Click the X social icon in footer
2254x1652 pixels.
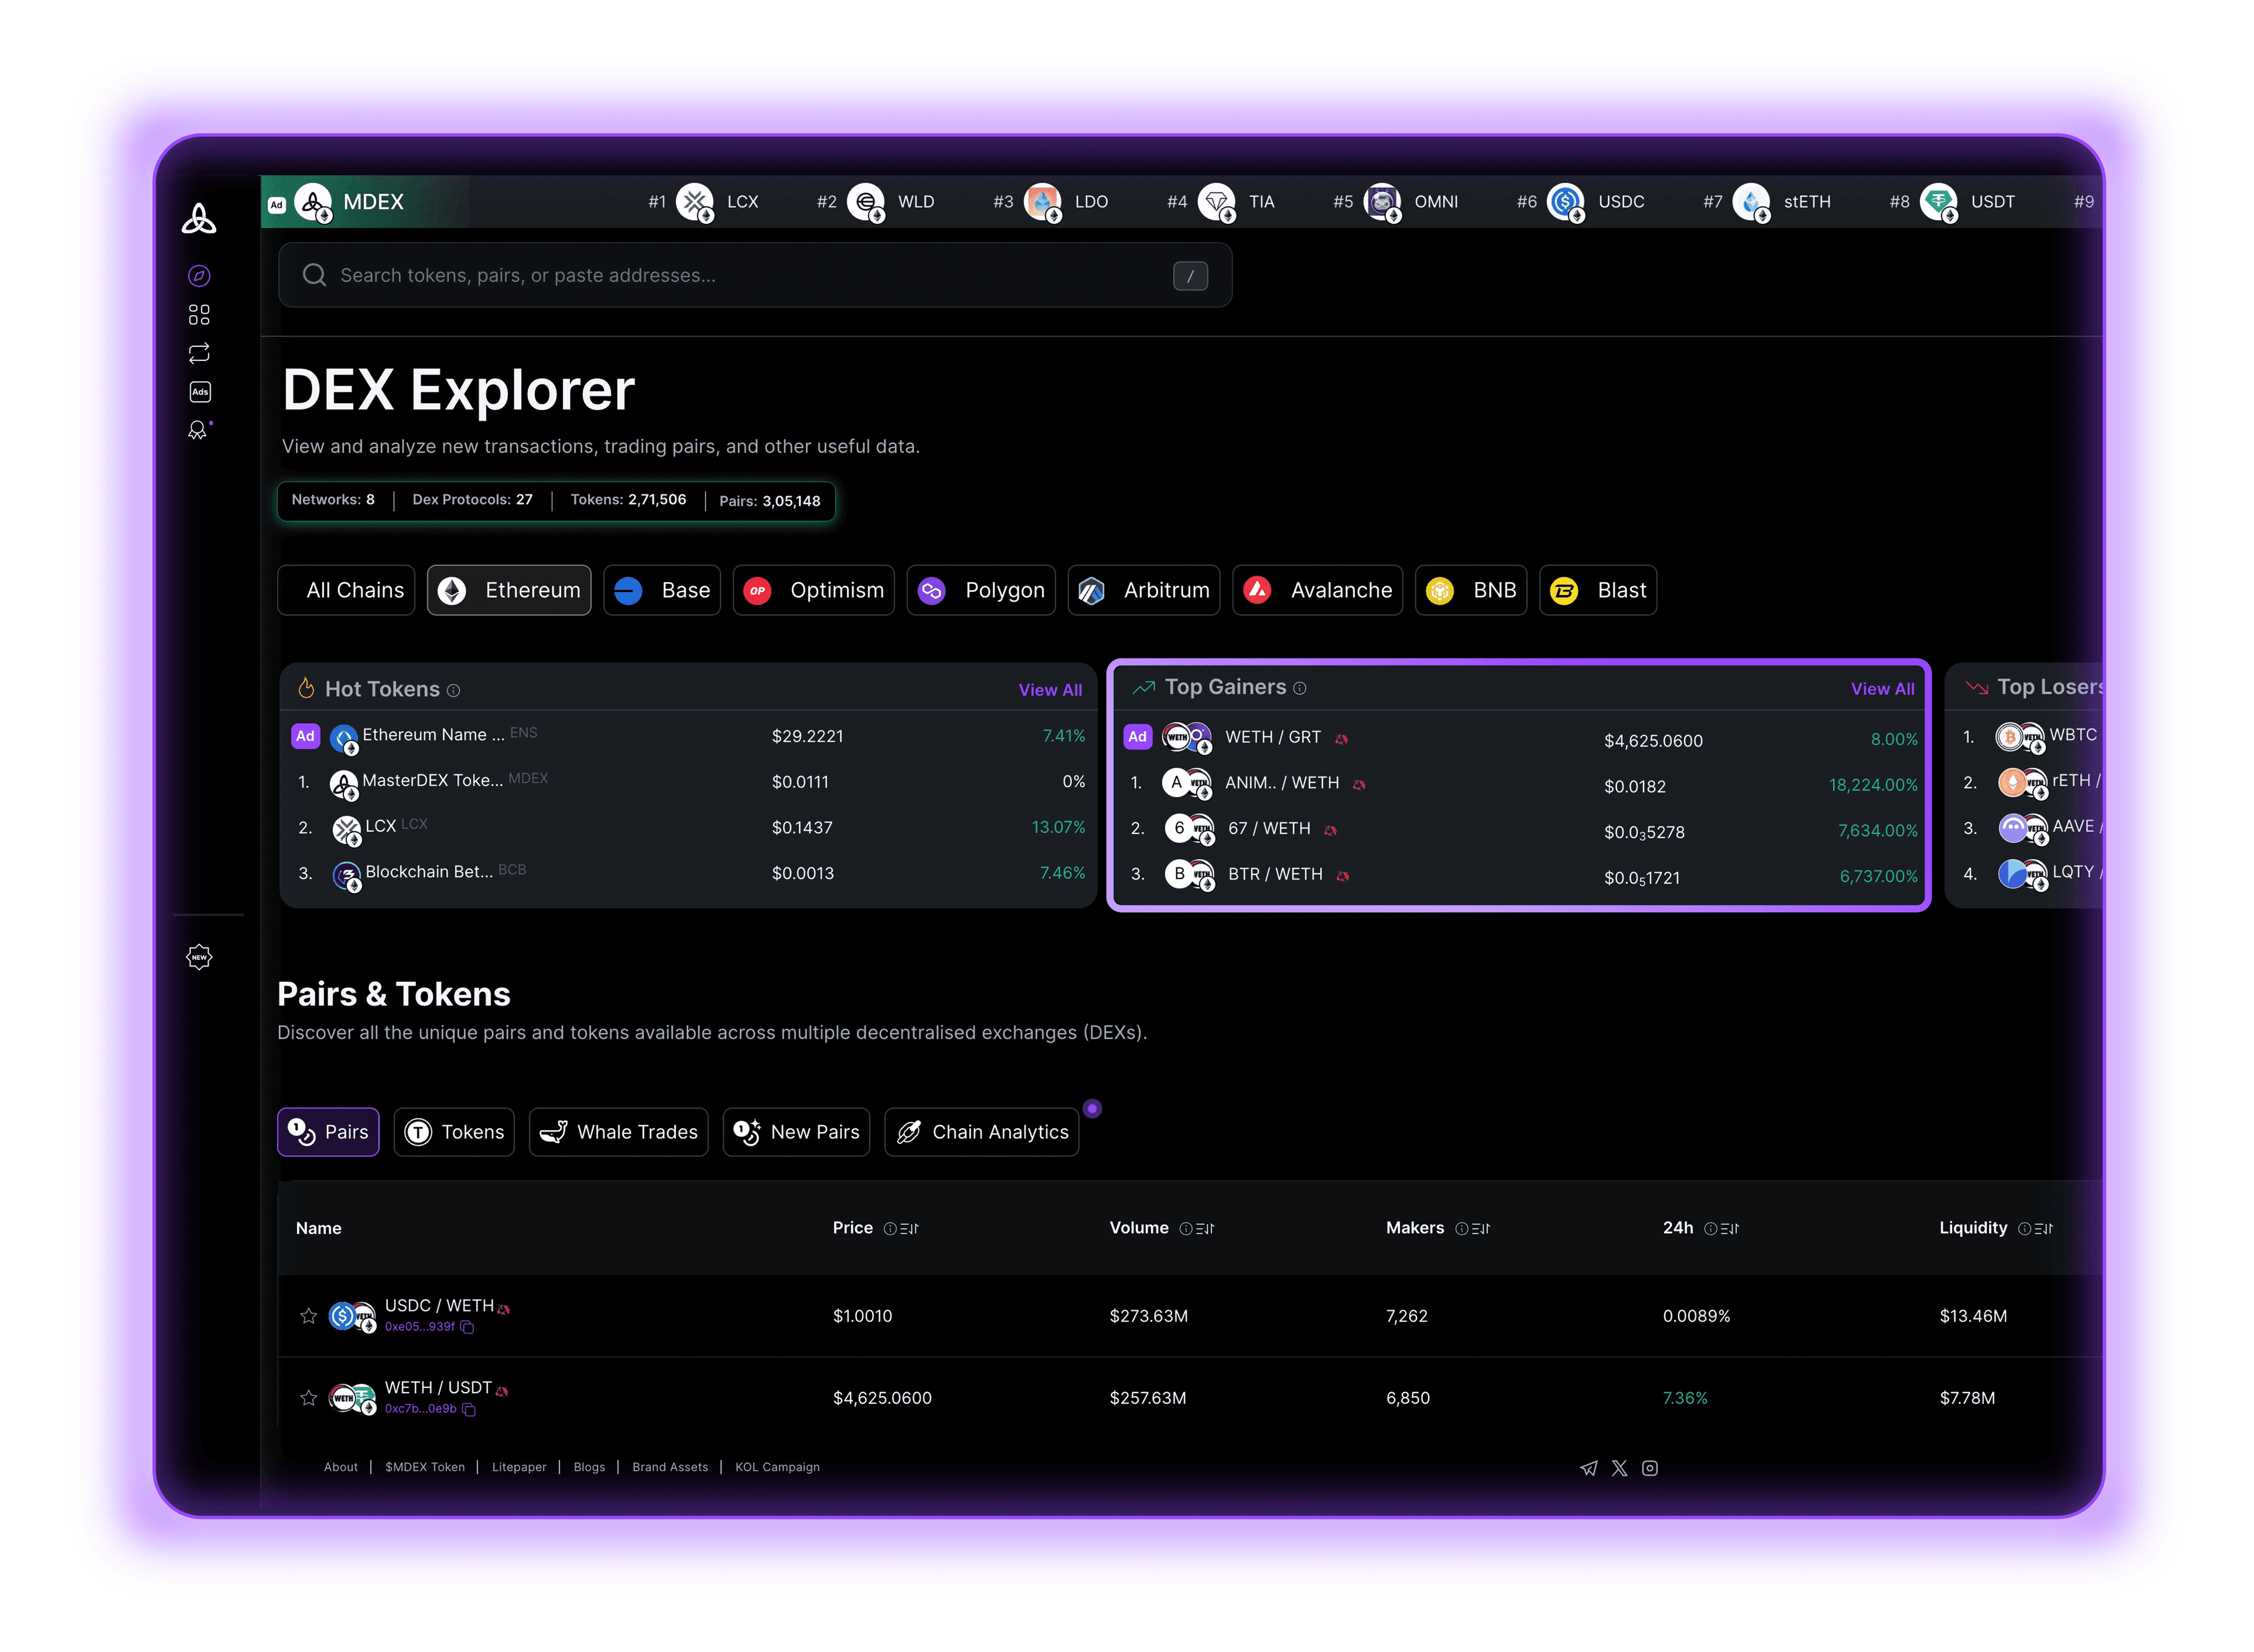[1619, 1468]
